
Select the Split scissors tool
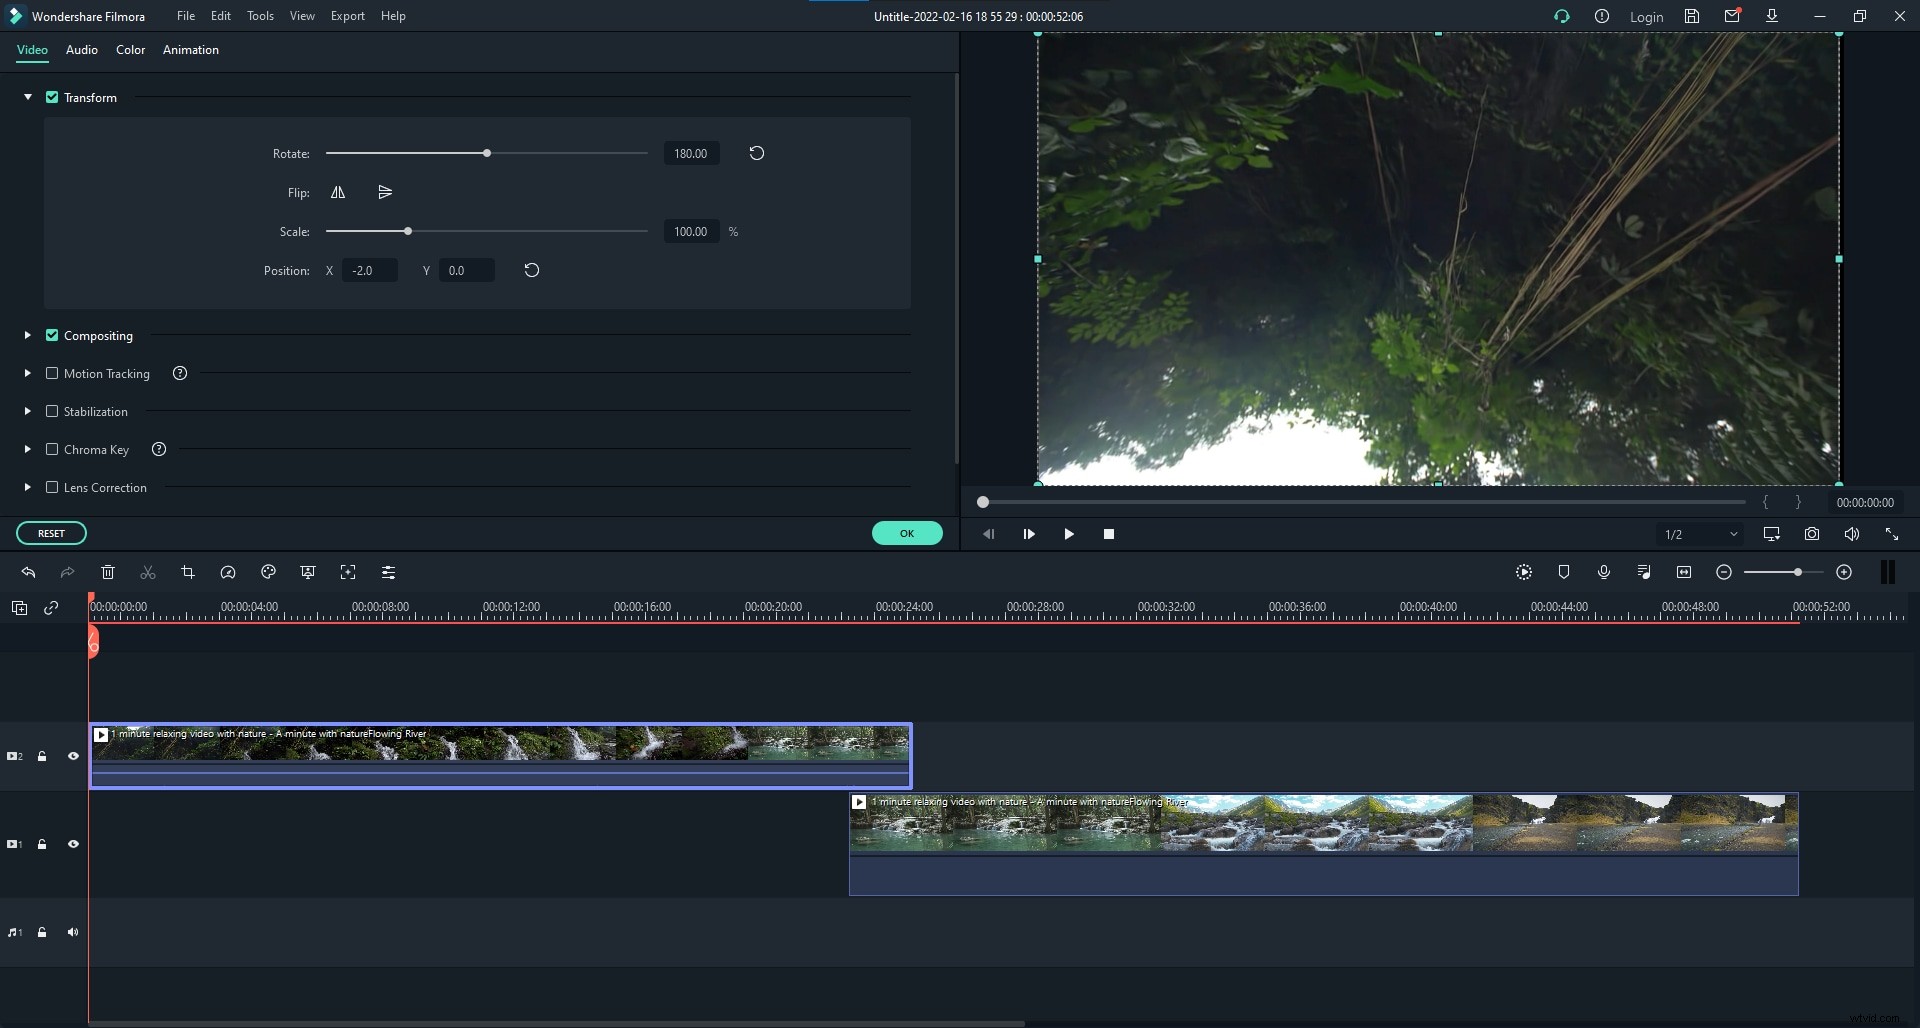tap(148, 572)
